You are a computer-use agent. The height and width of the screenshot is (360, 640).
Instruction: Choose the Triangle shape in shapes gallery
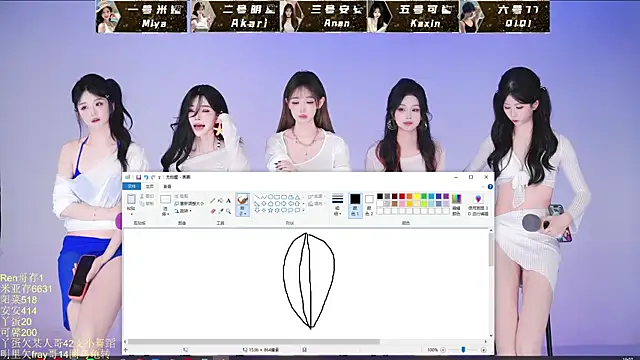pos(298,197)
